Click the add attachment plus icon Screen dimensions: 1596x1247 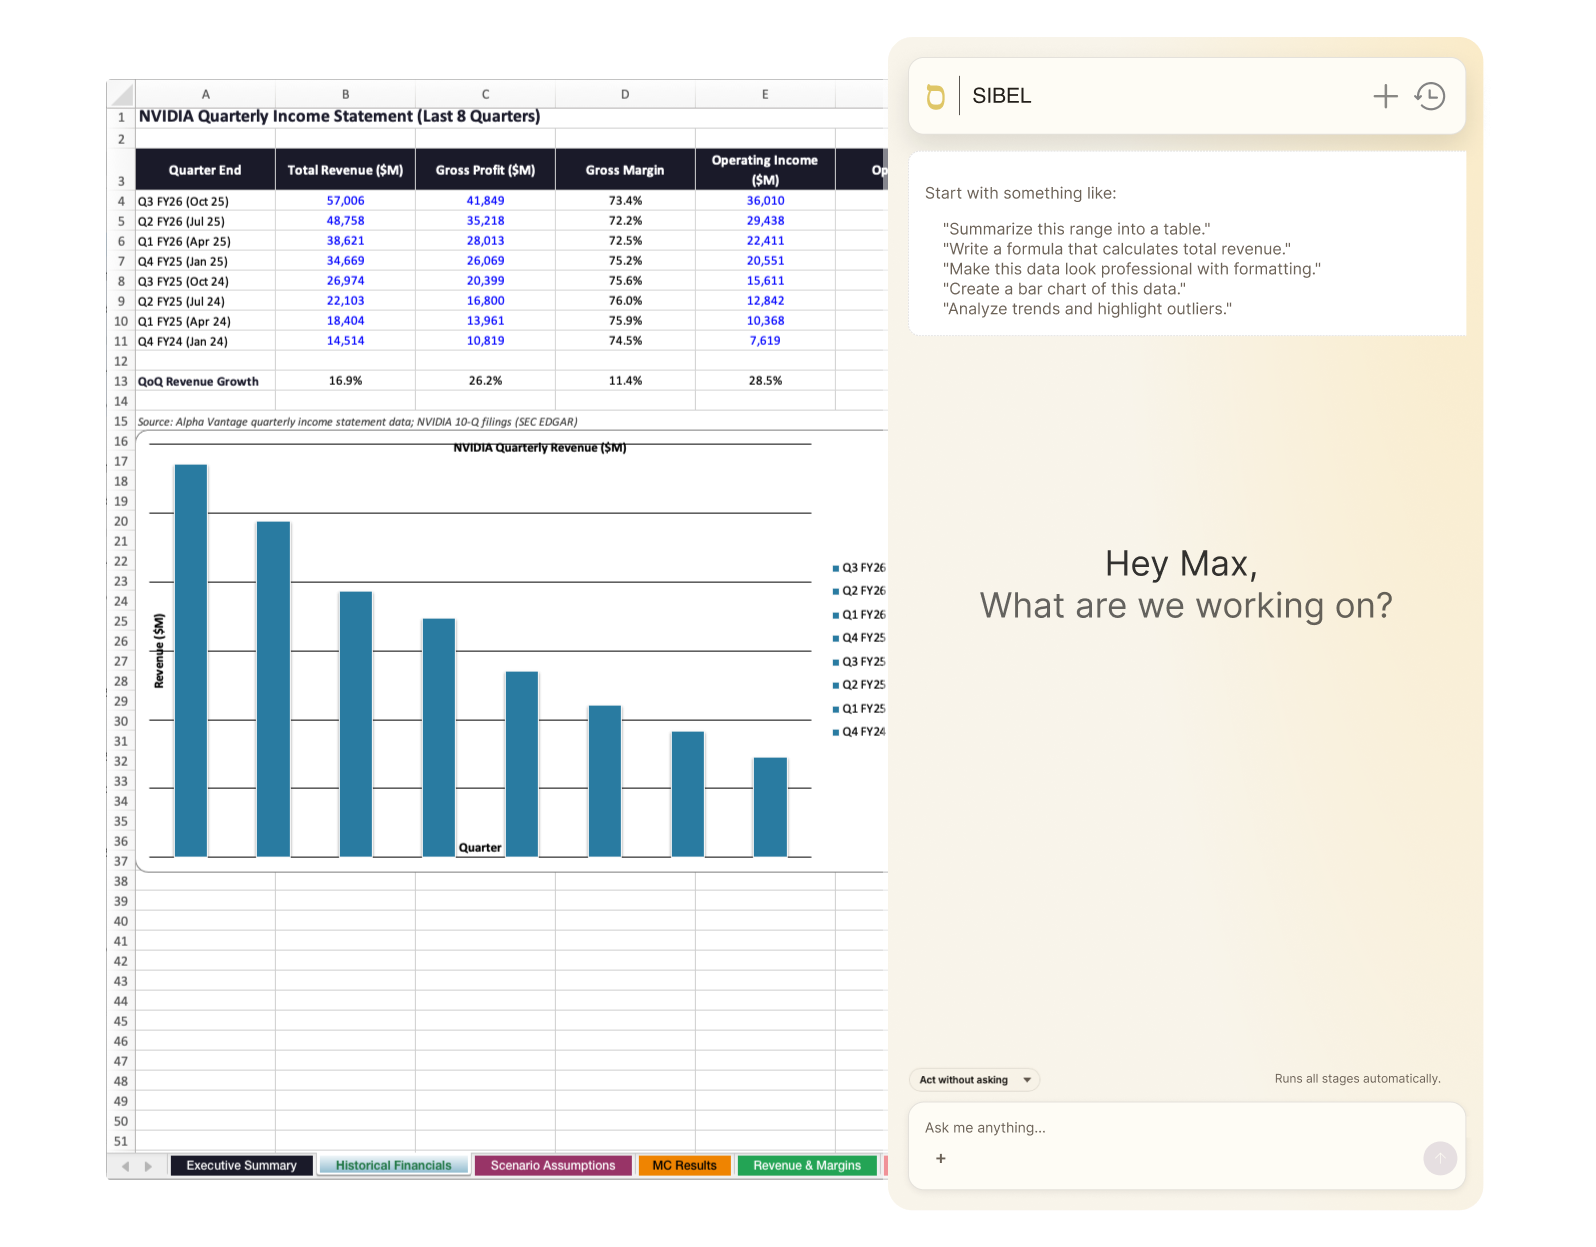(x=940, y=1159)
